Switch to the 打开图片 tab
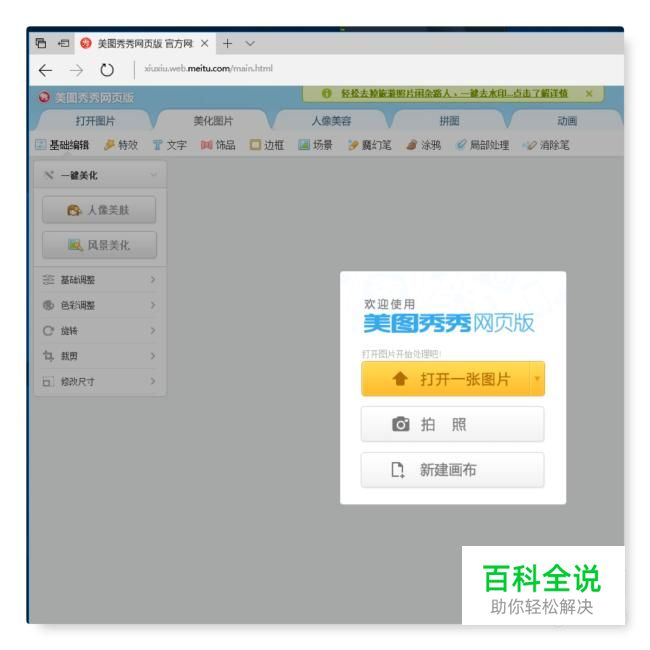Screen dimensions: 650x650 coord(95,121)
